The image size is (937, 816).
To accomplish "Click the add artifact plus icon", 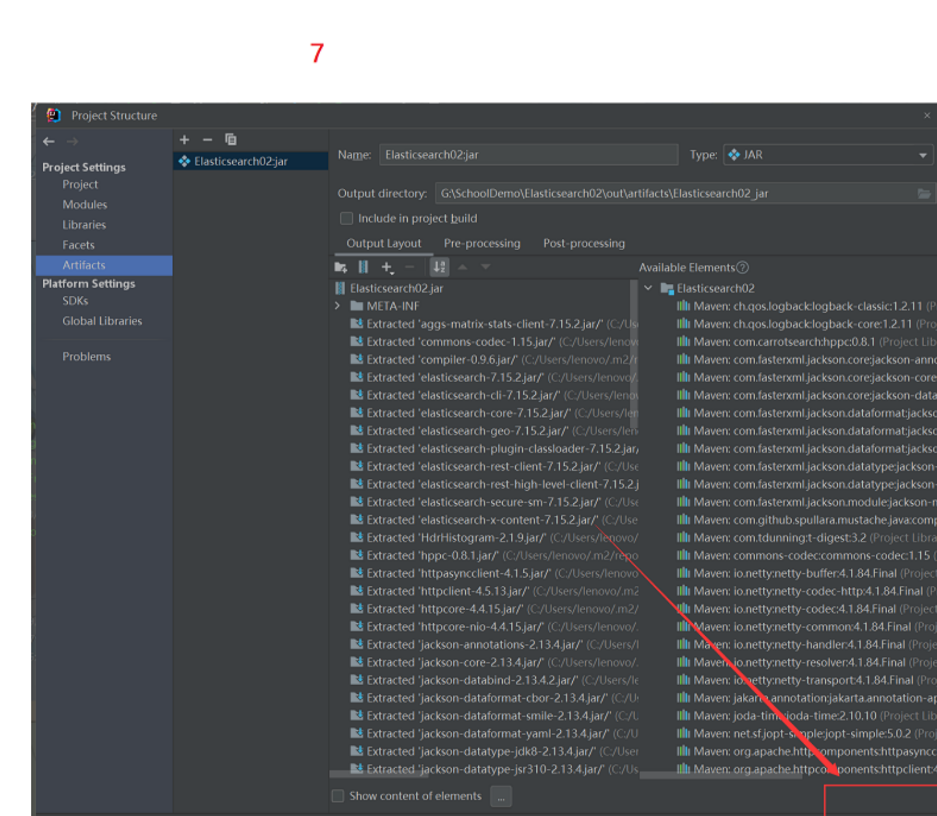I will (184, 140).
